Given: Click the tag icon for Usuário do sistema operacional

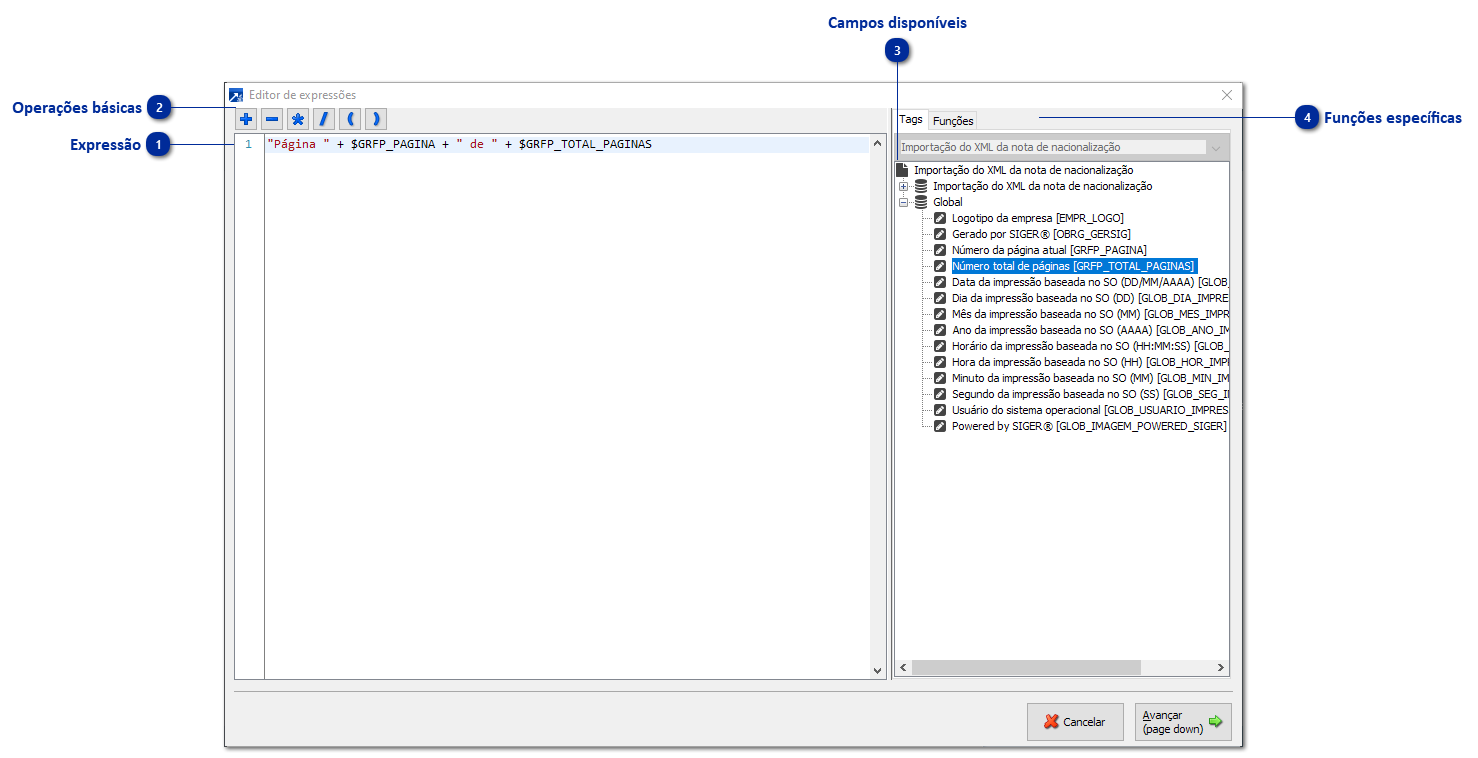Looking at the screenshot, I should [x=940, y=410].
